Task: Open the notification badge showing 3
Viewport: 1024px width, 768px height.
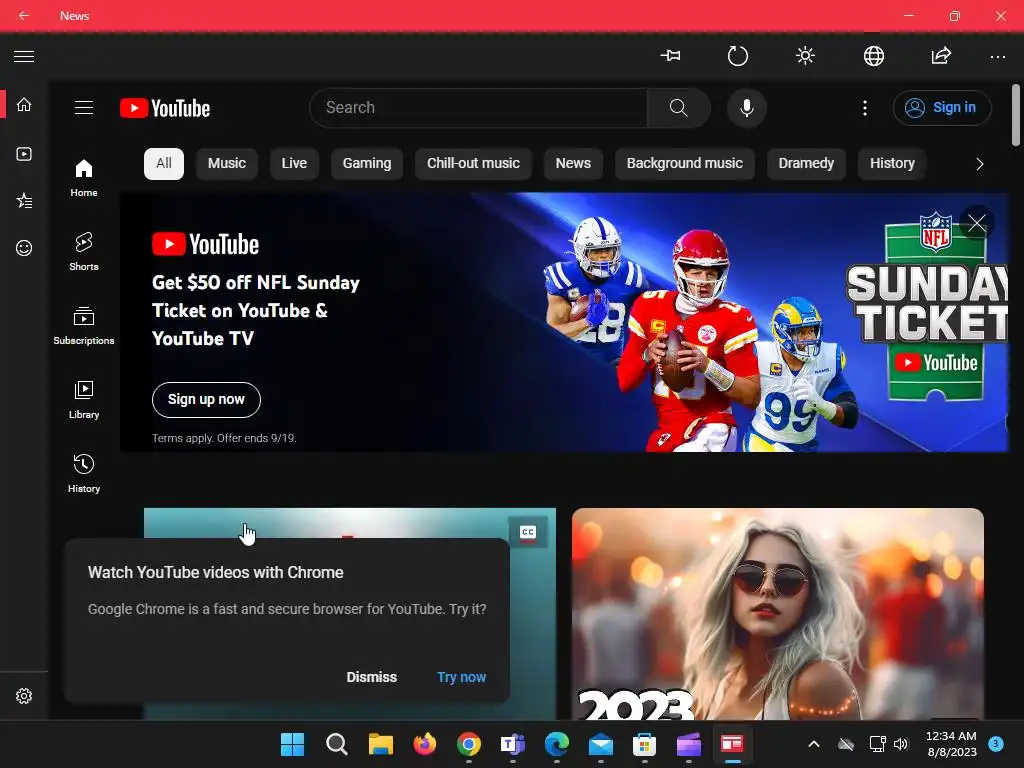Action: click(x=996, y=743)
